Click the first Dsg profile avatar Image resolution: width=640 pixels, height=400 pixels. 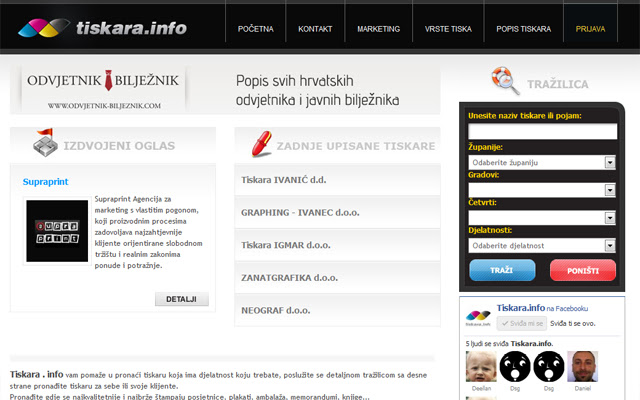(x=515, y=366)
